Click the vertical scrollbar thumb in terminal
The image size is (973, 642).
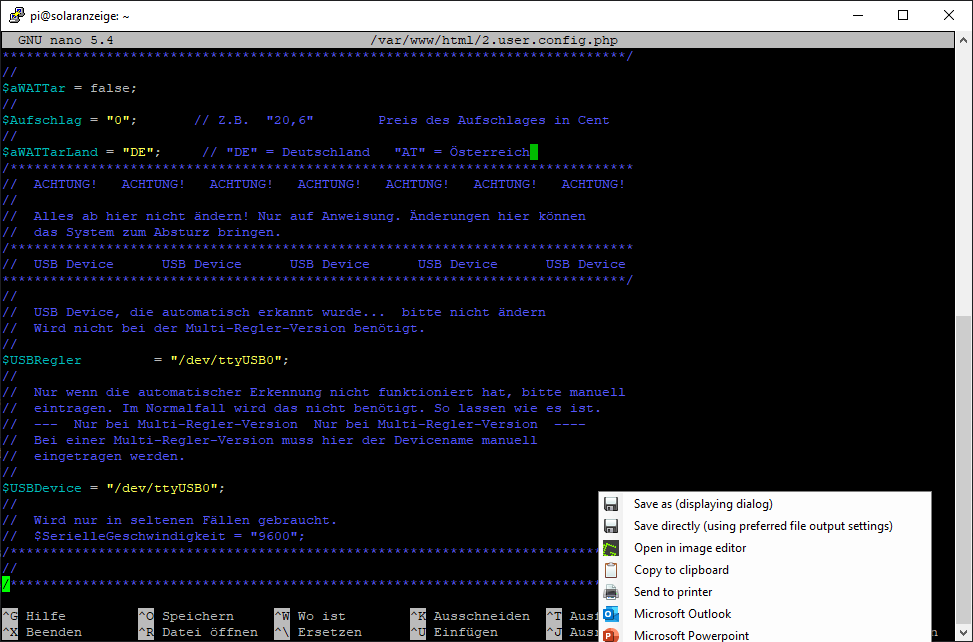(963, 450)
